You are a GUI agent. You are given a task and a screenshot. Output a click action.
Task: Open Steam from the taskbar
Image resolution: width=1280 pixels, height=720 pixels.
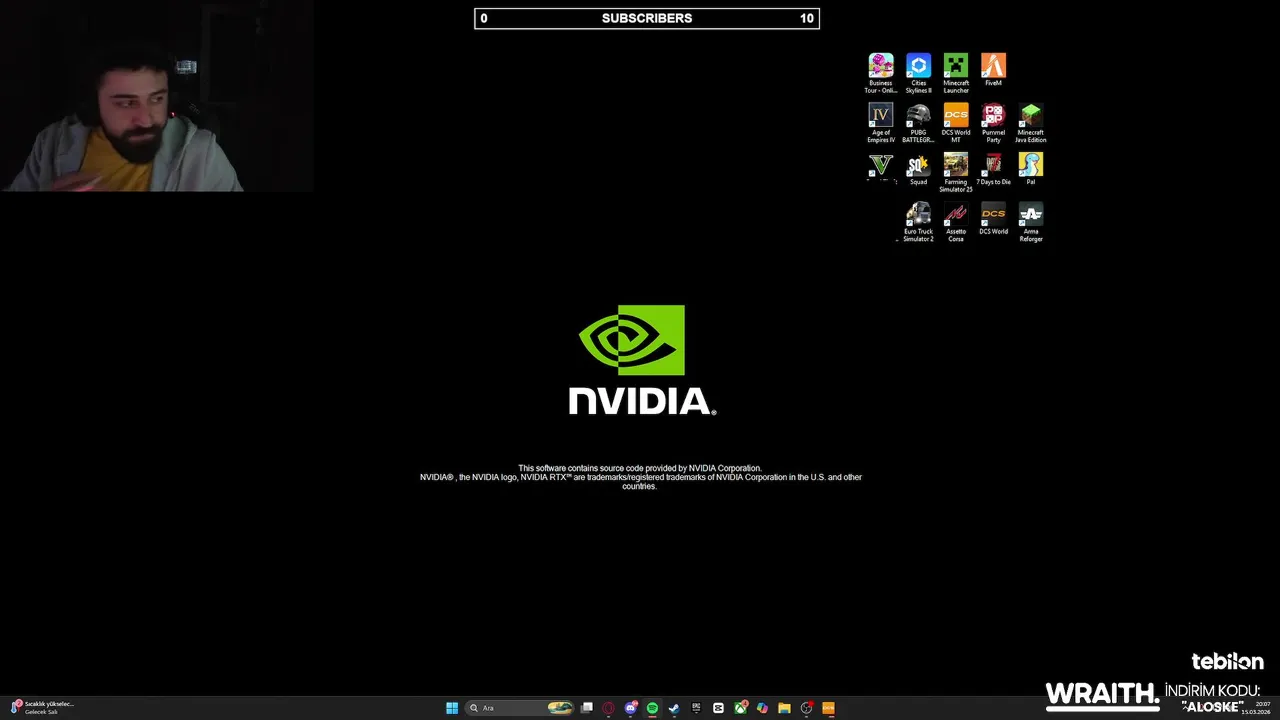(674, 708)
